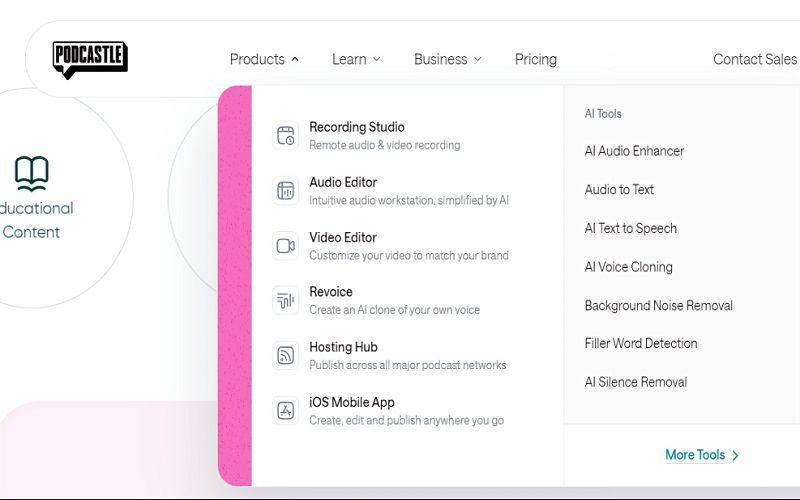Open AI Audio Enhancer tool
Image resolution: width=800 pixels, height=500 pixels.
634,151
